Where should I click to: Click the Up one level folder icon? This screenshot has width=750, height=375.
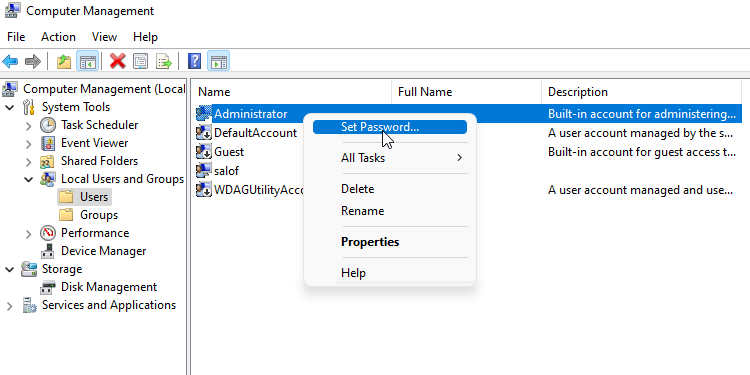coord(64,61)
